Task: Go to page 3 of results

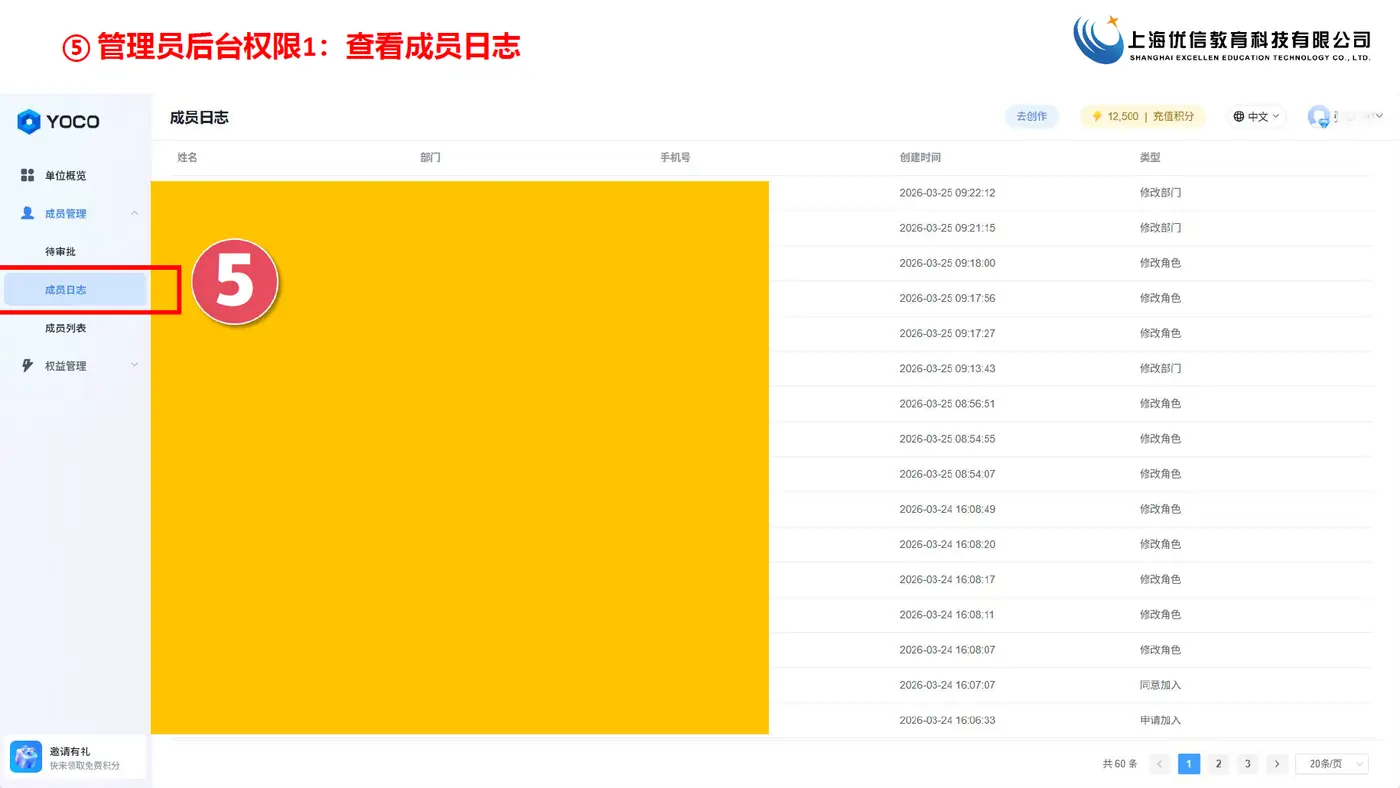Action: pos(1247,764)
